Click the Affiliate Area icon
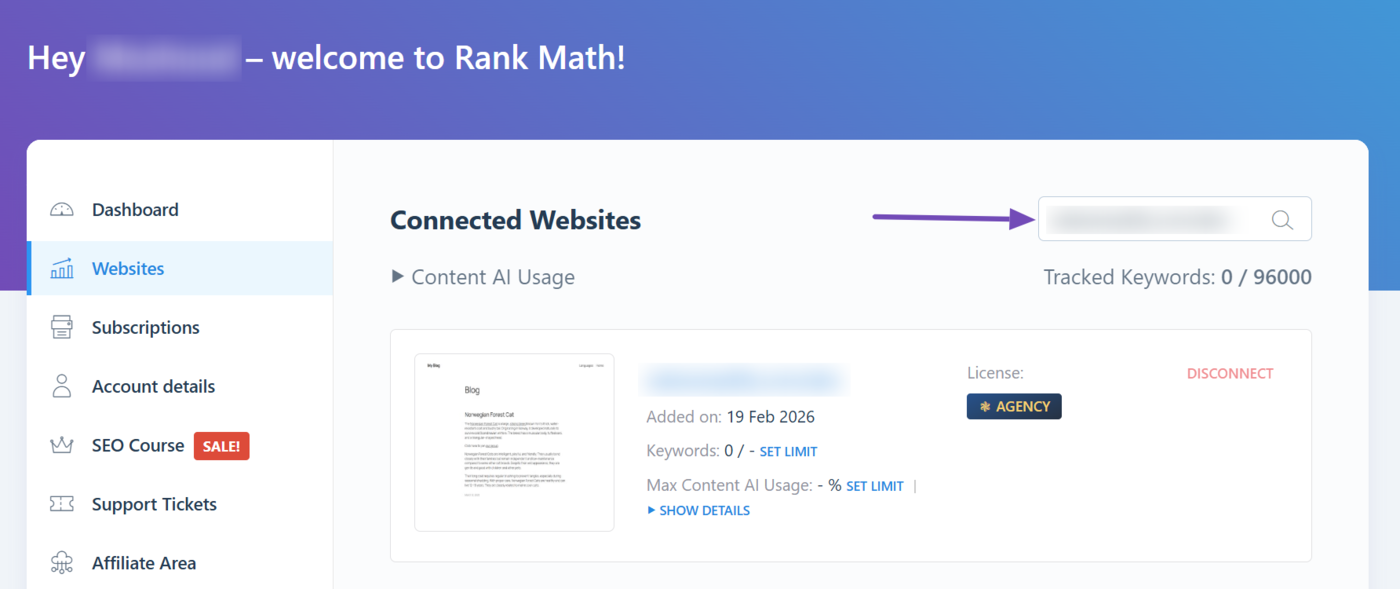This screenshot has height=589, width=1400. (62, 563)
